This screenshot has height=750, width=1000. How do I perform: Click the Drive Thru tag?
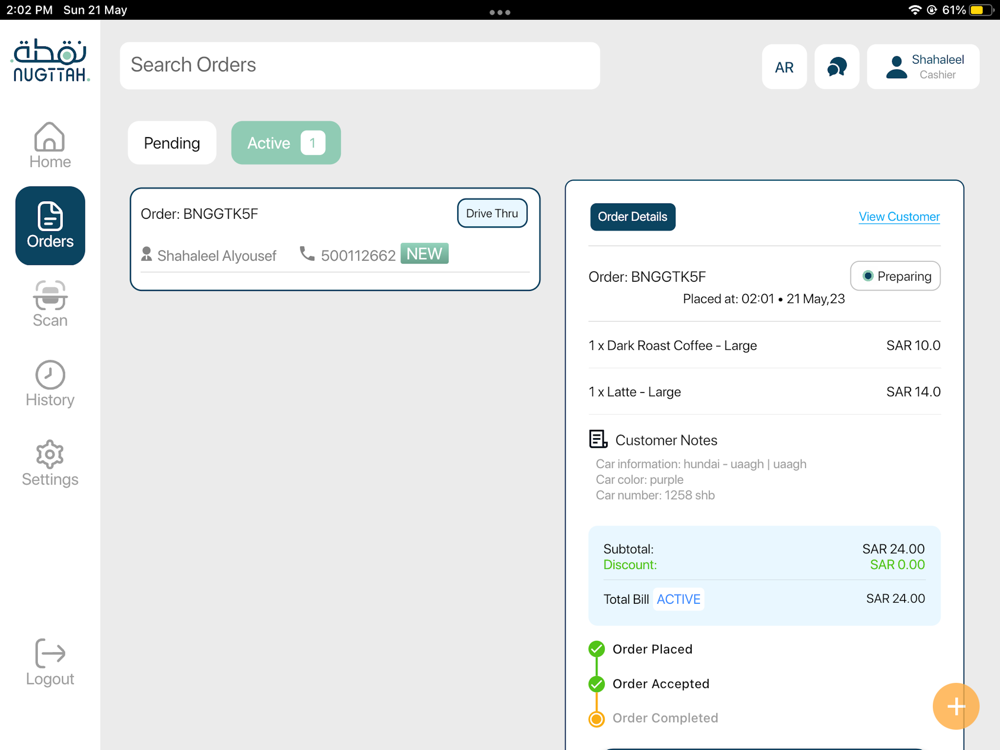[x=492, y=213]
